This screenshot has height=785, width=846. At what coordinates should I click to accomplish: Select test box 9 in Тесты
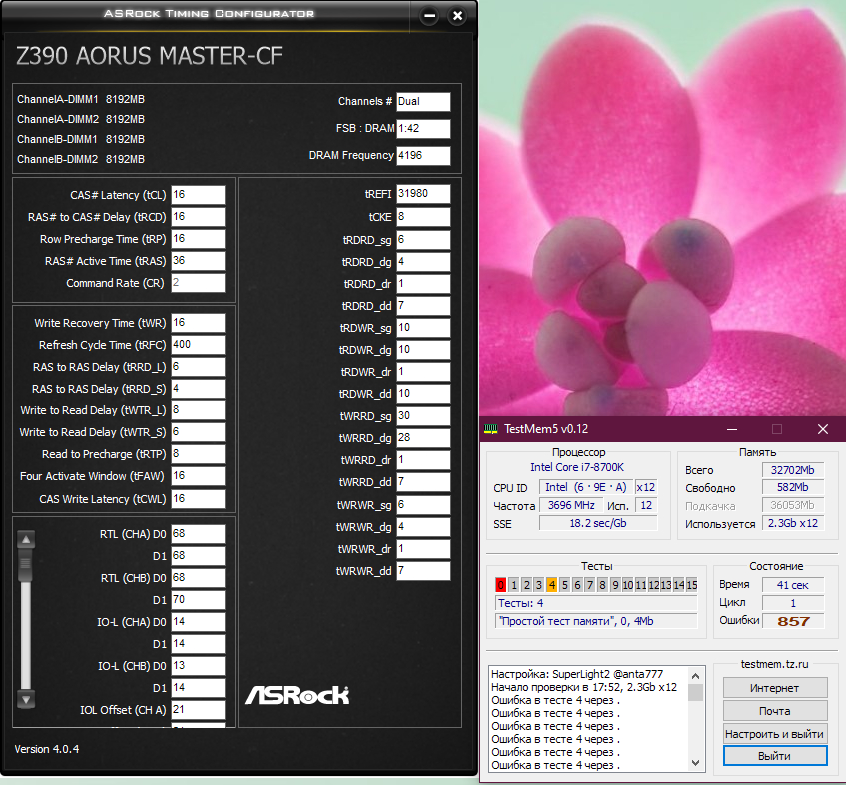[x=615, y=585]
